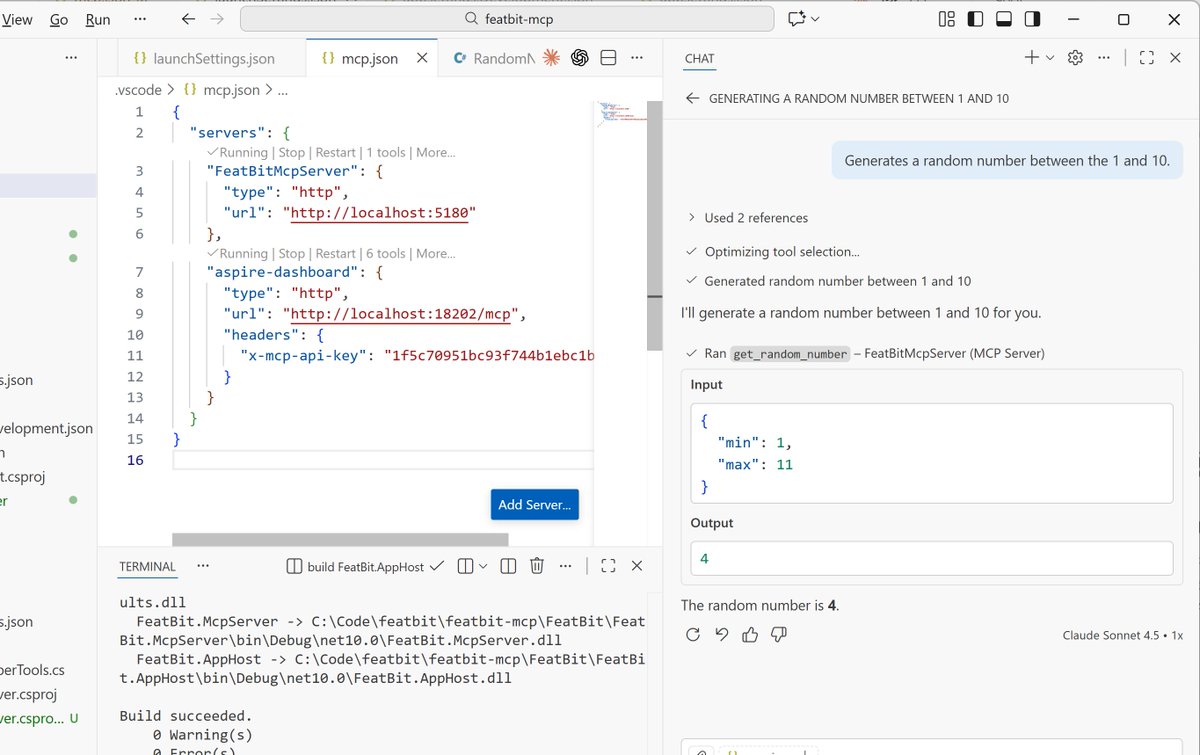1200x755 pixels.
Task: Maximize the chat view
Action: (1147, 58)
